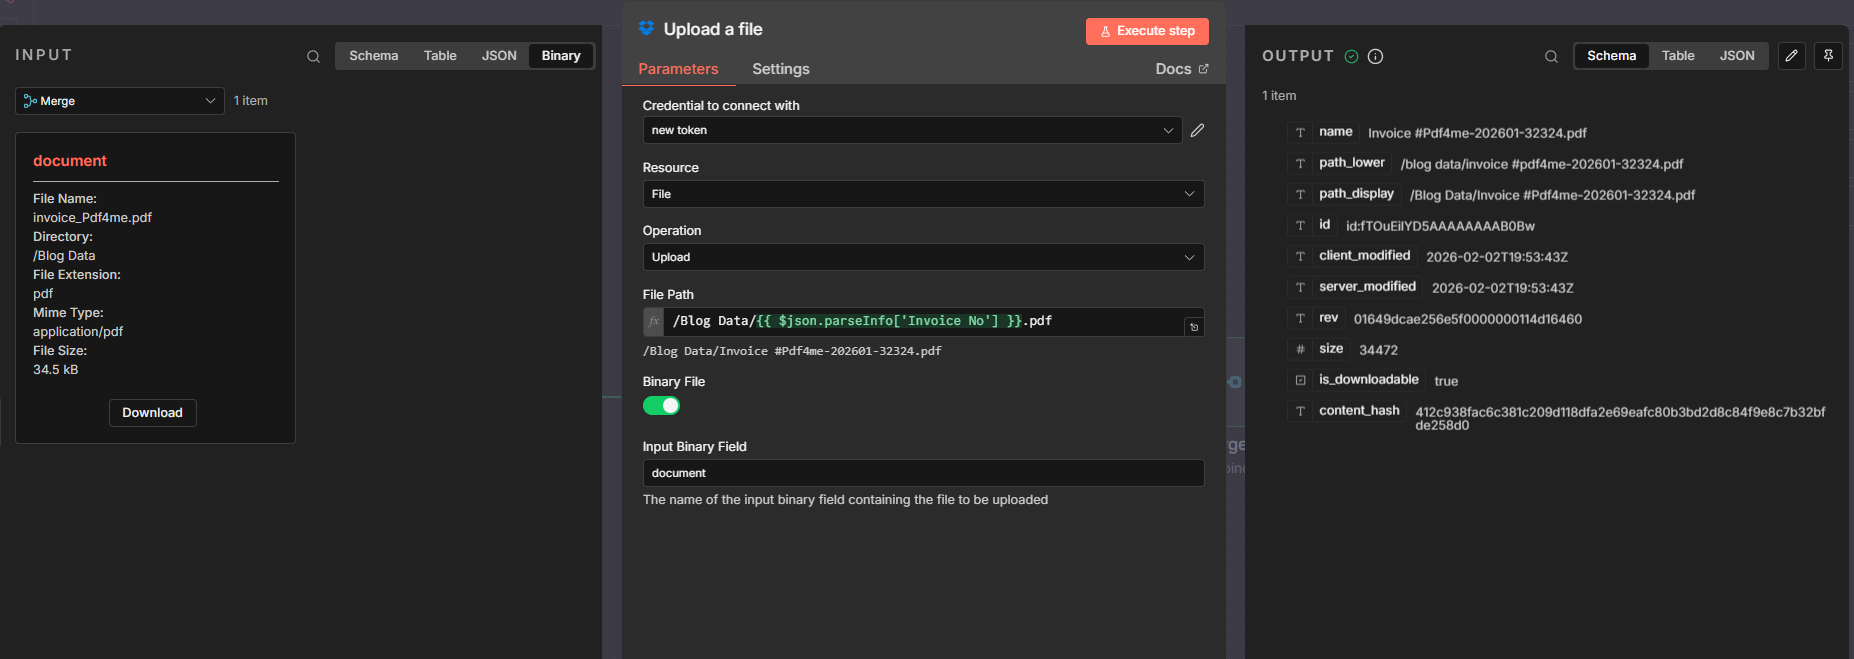Viewport: 1854px width, 659px height.
Task: Open the new token credential dropdown
Action: tap(912, 130)
